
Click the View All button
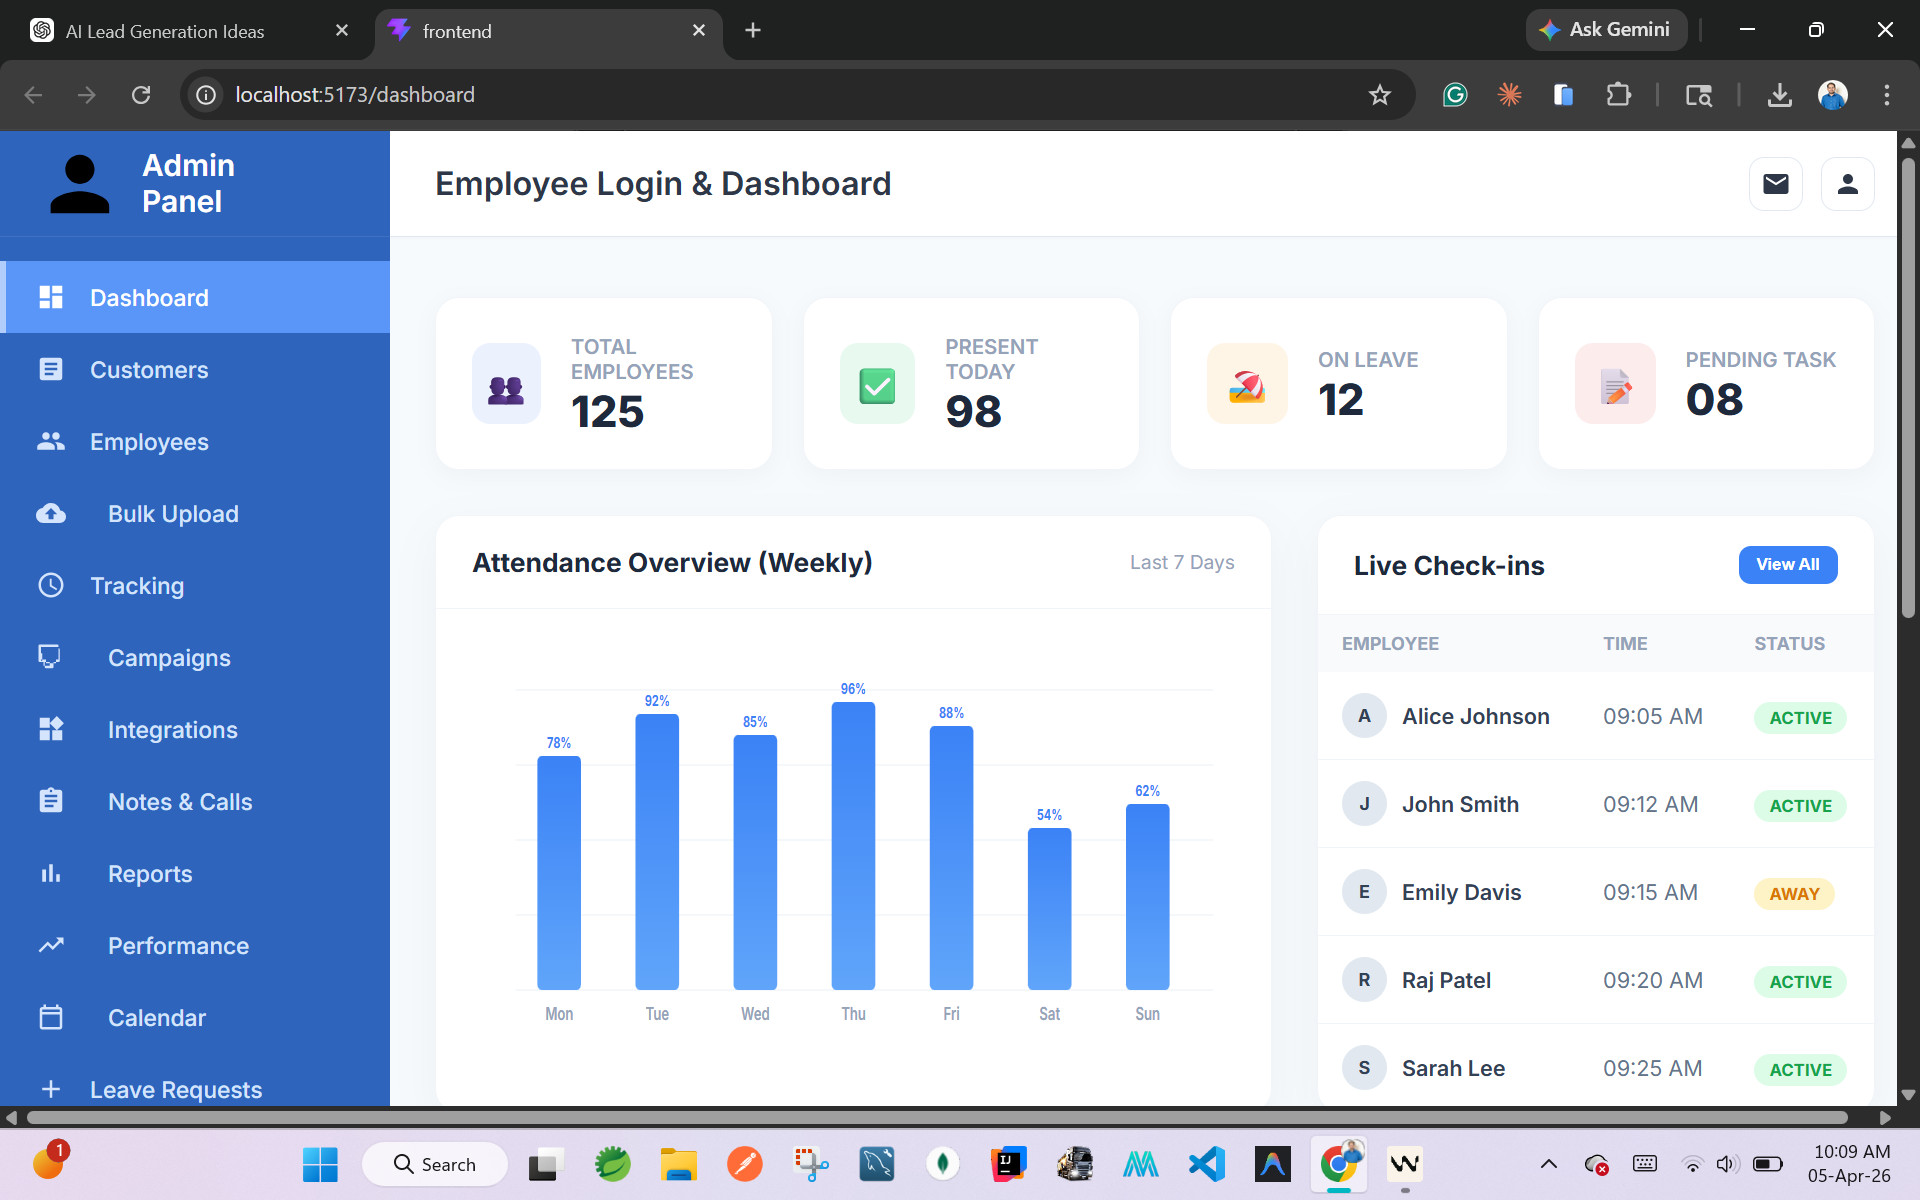1788,565
